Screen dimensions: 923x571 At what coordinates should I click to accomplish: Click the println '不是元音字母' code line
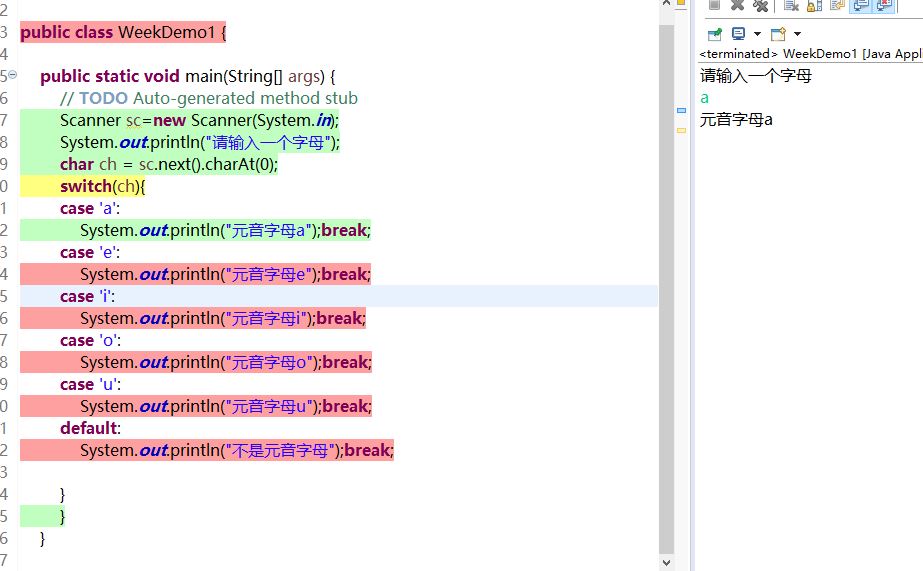click(237, 450)
